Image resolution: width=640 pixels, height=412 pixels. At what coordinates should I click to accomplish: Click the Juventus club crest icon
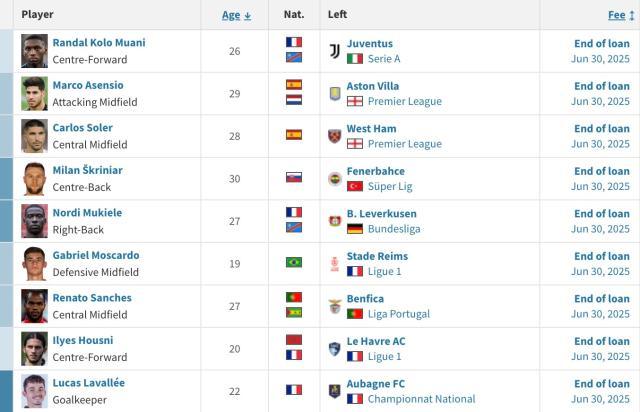(334, 51)
